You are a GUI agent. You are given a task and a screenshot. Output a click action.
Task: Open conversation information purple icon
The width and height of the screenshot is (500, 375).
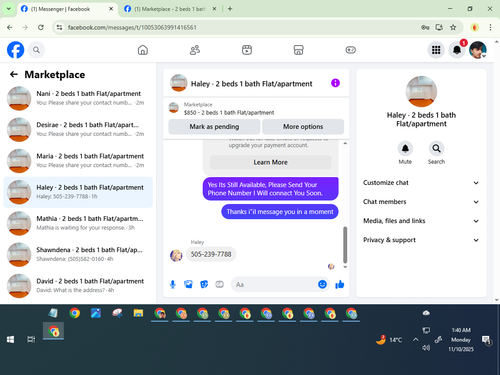click(x=335, y=83)
